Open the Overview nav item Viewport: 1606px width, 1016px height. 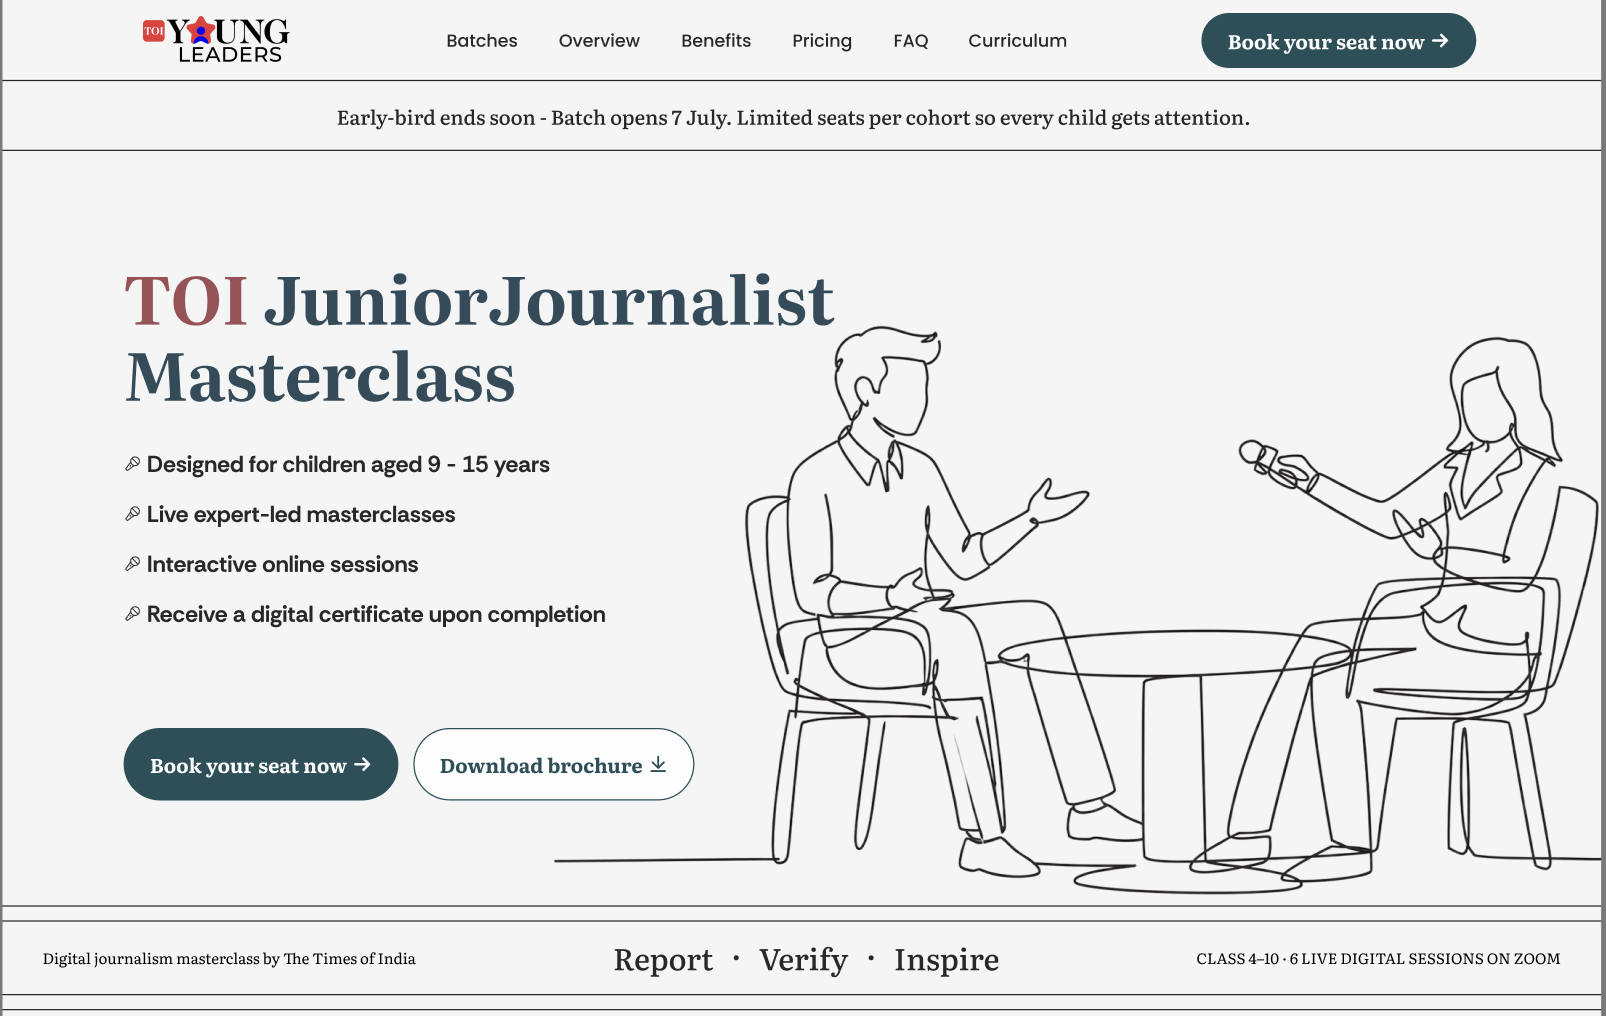pyautogui.click(x=599, y=41)
